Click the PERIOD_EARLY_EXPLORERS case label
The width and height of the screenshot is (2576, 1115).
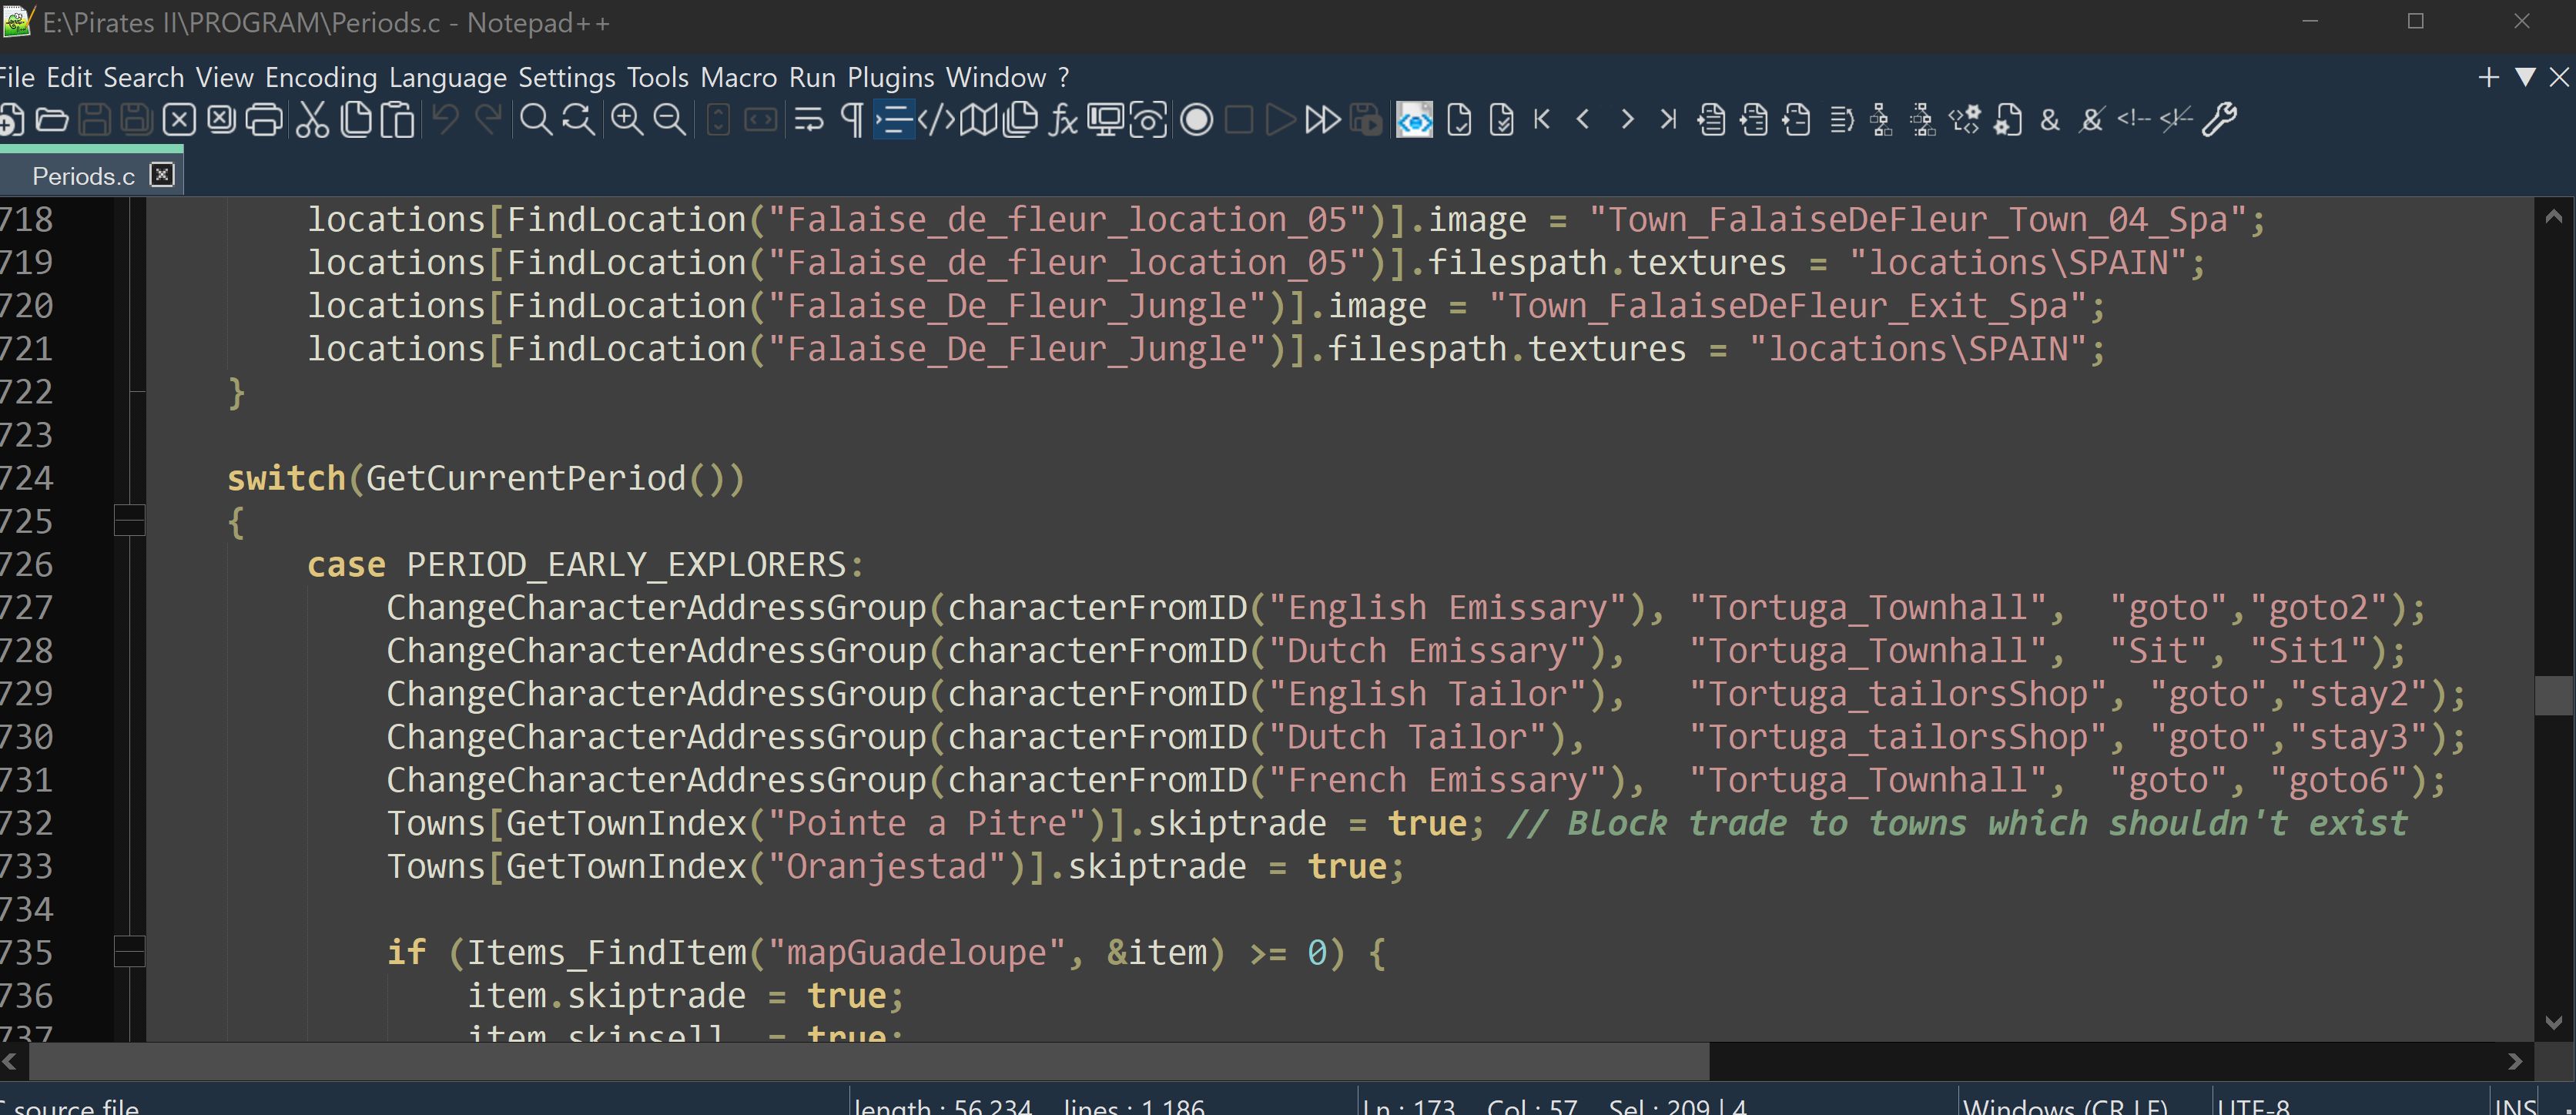627,565
